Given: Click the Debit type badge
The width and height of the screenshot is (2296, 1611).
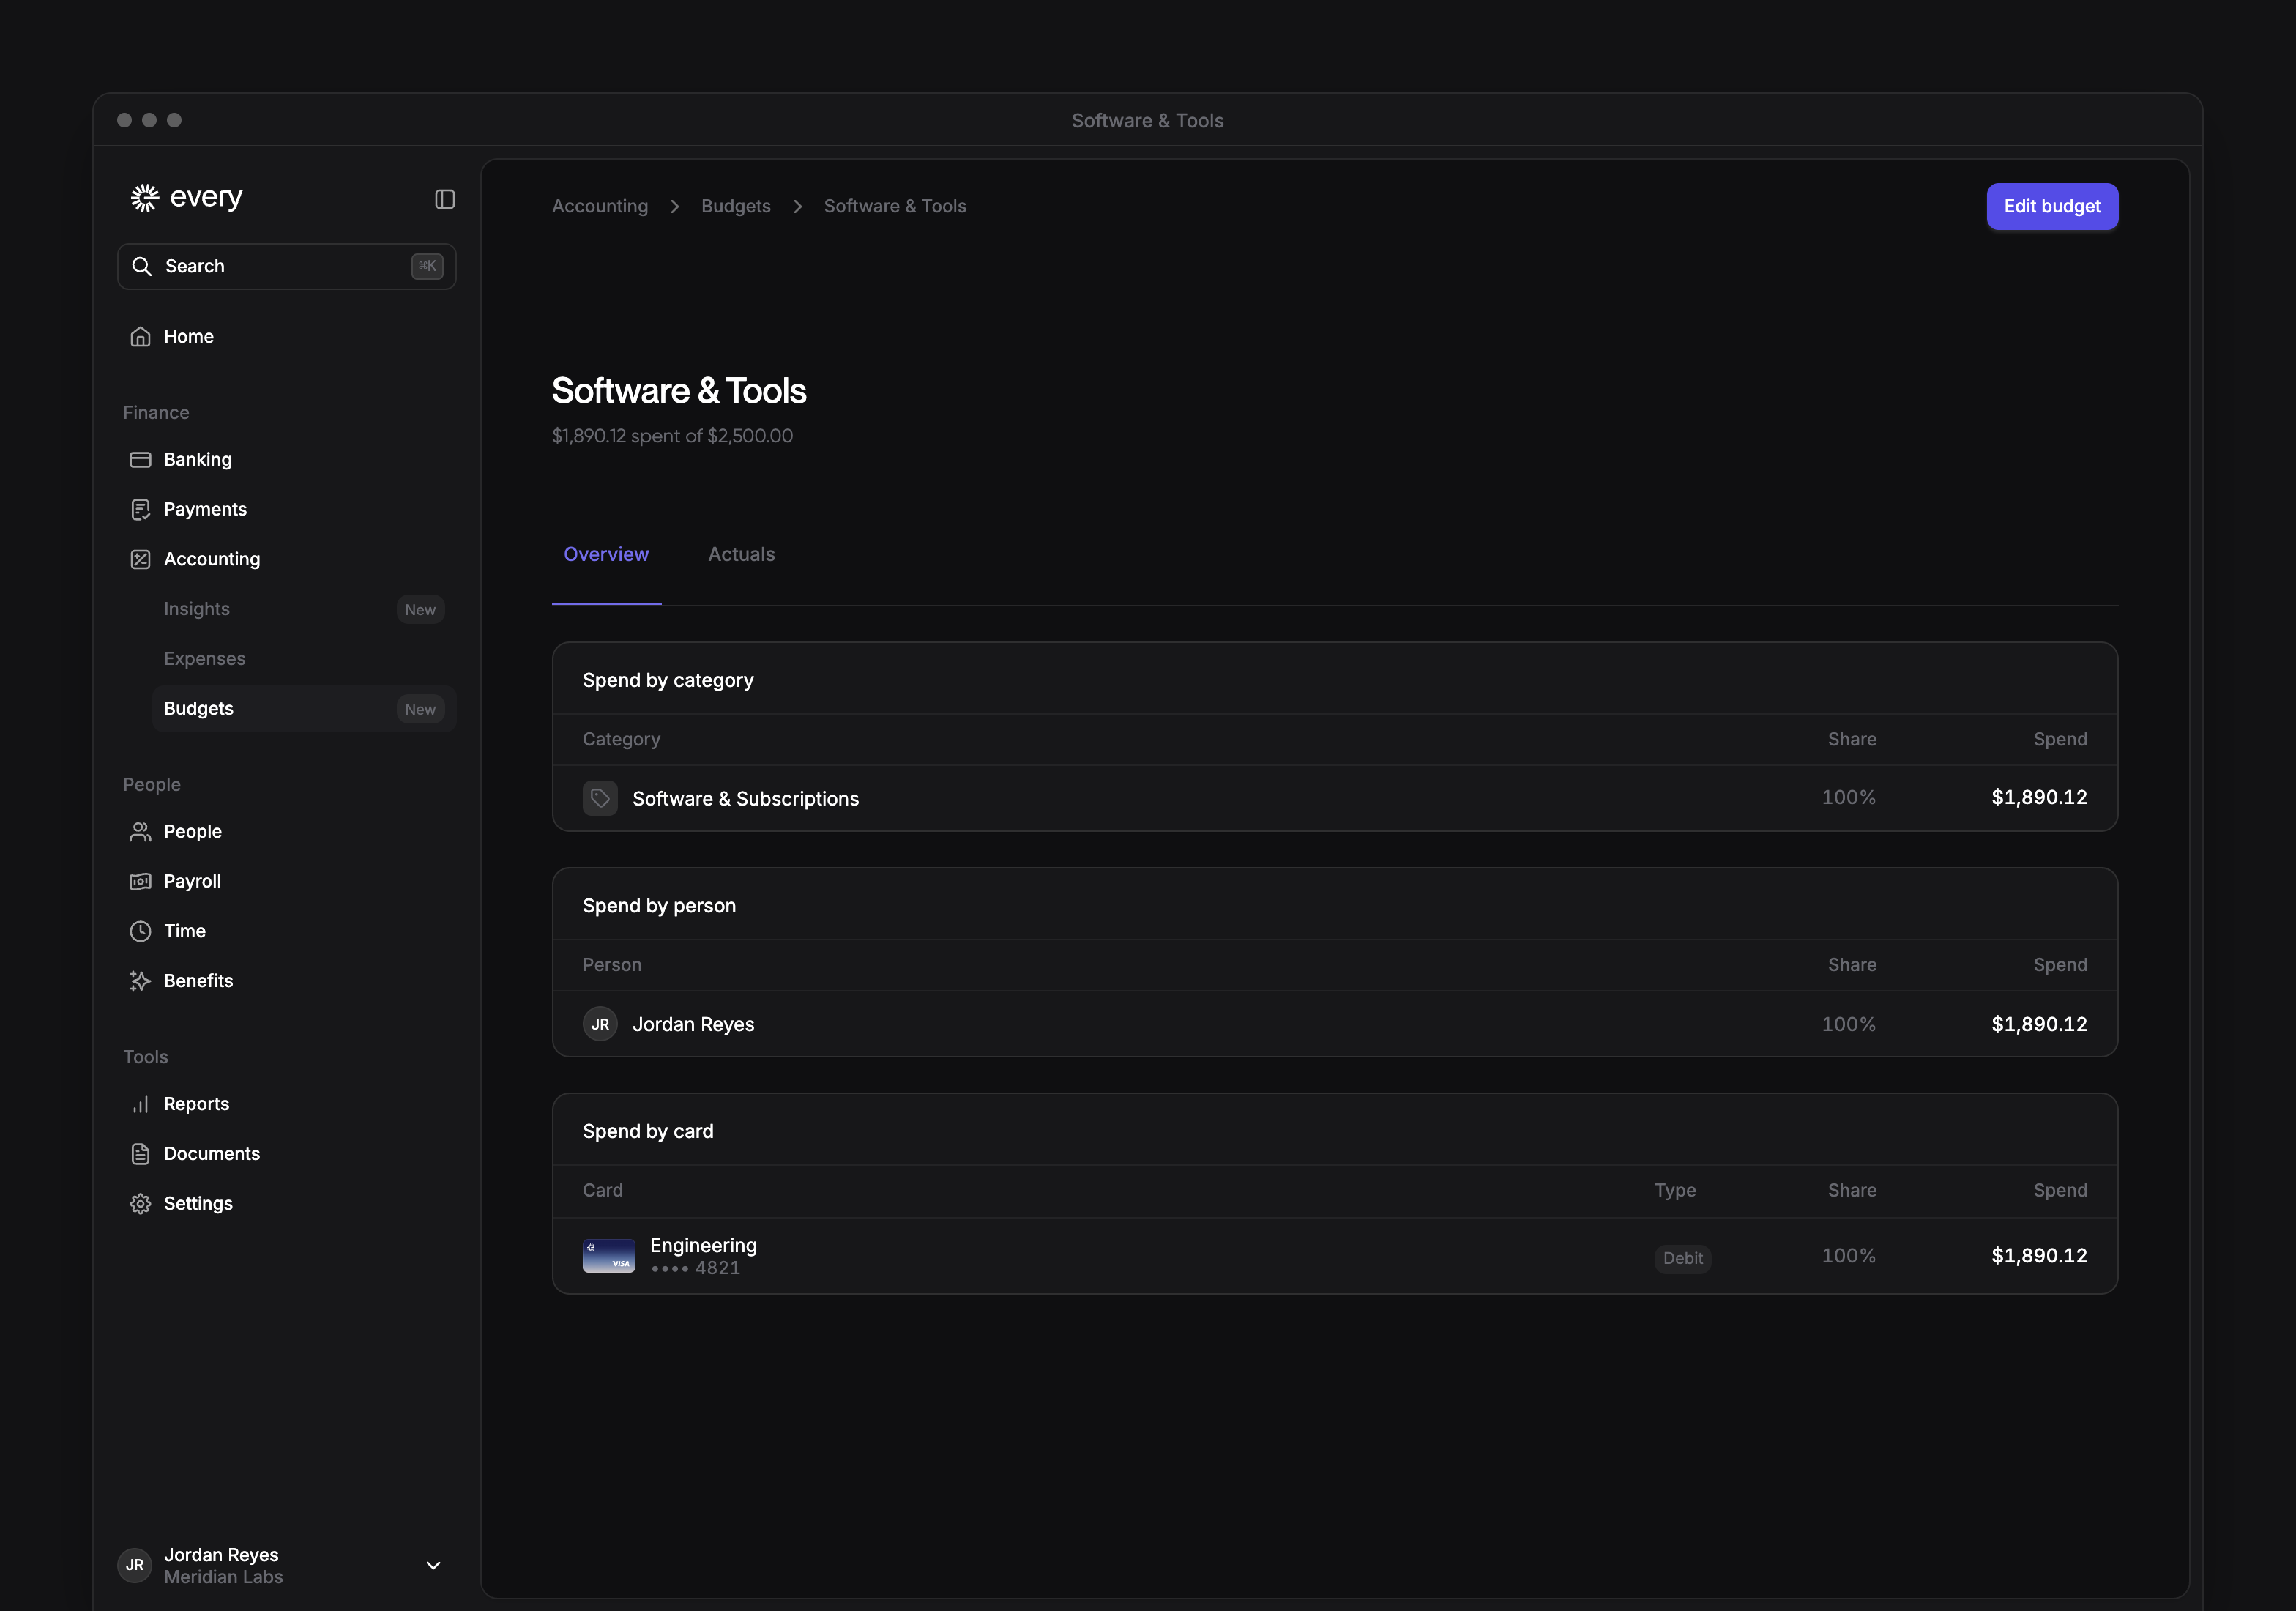Looking at the screenshot, I should 1683,1258.
